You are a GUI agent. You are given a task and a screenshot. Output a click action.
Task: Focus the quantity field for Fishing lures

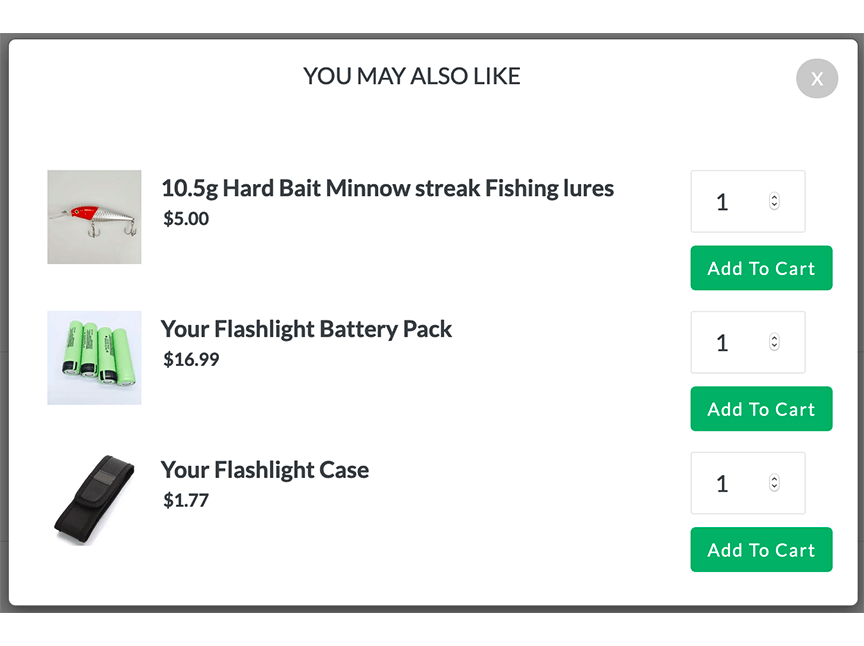[730, 202]
